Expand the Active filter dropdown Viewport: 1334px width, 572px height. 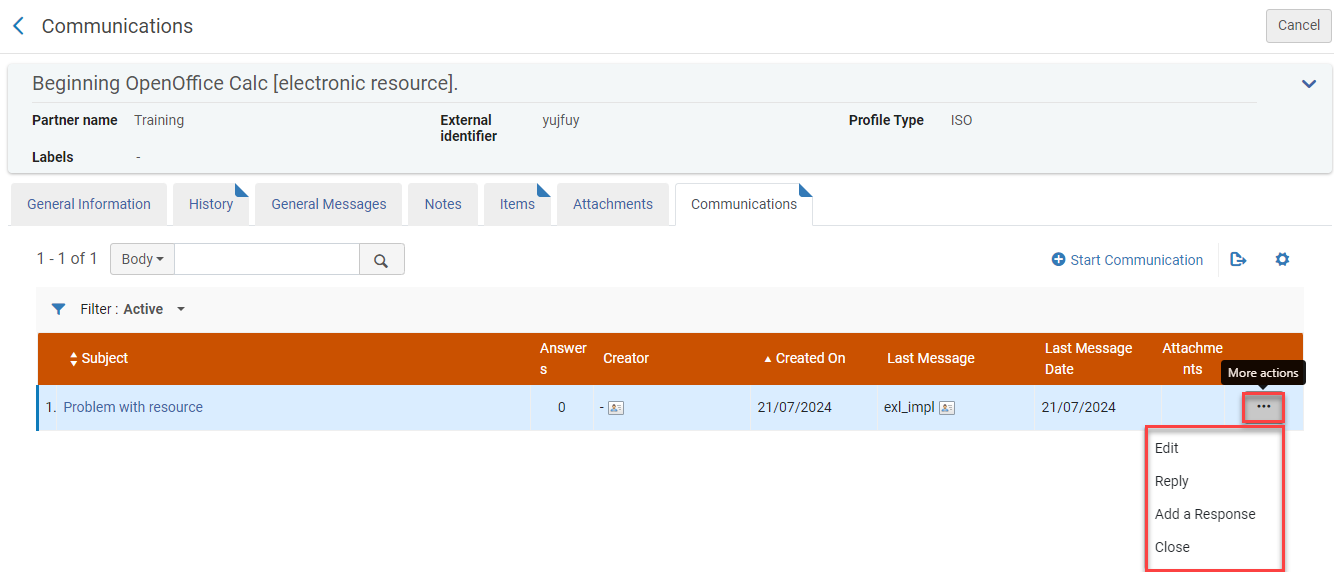pos(181,309)
